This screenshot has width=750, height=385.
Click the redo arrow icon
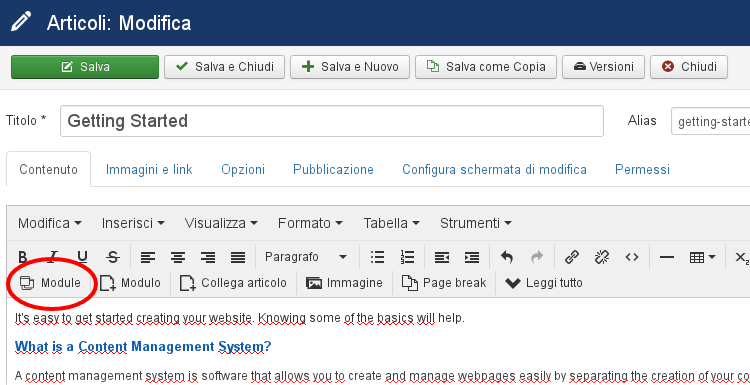coord(537,257)
